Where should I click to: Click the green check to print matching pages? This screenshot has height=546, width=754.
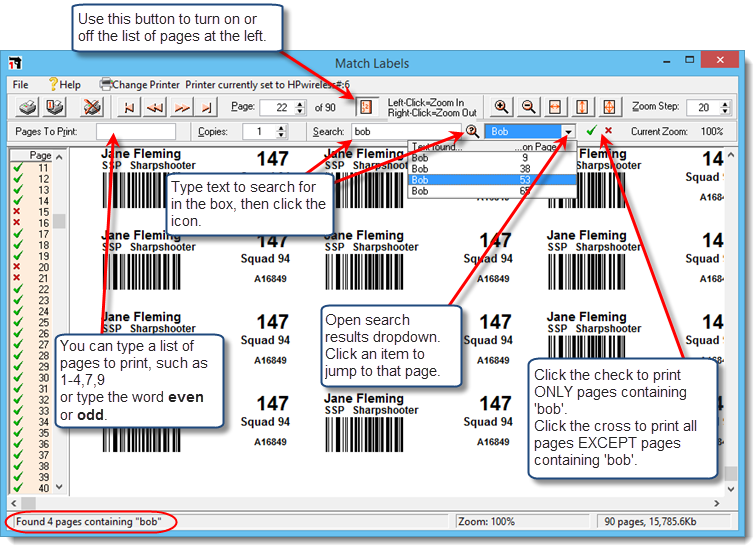(591, 130)
